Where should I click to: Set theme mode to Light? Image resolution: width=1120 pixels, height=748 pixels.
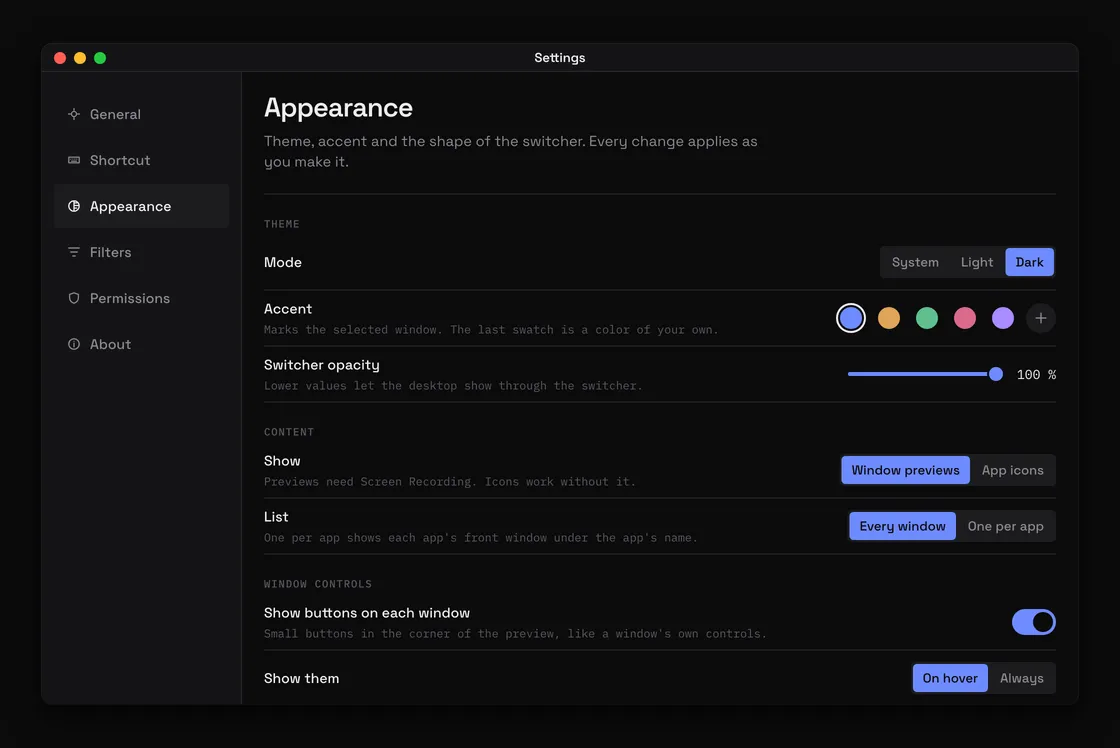click(x=976, y=262)
